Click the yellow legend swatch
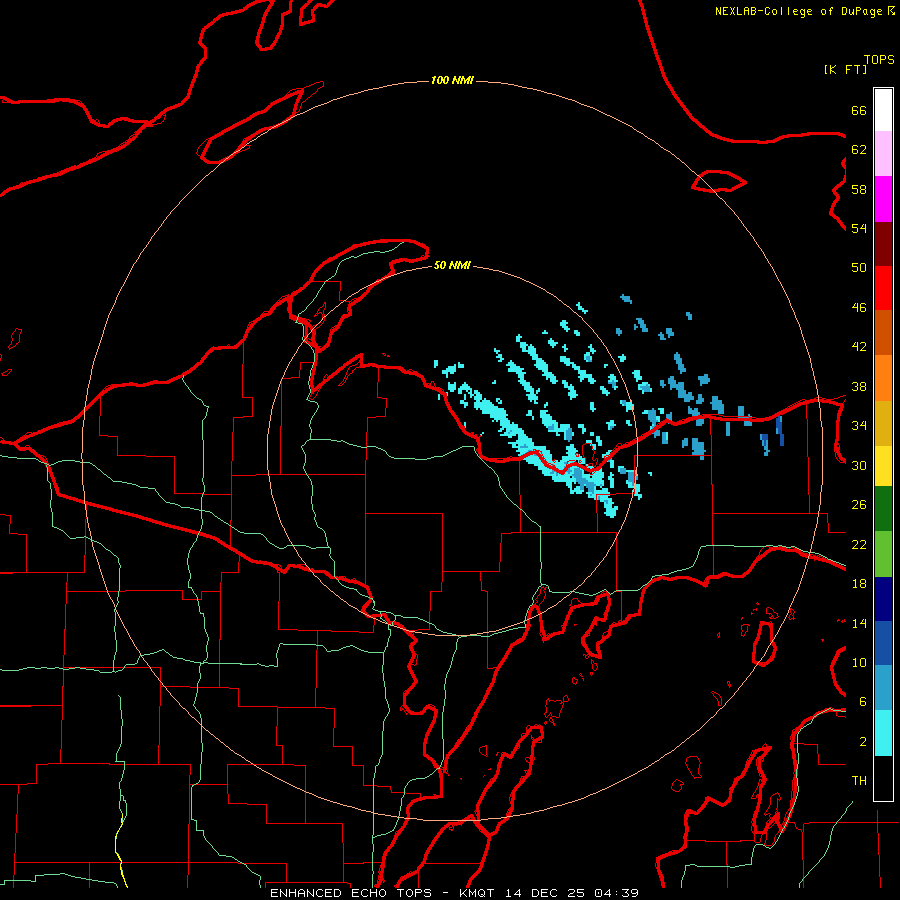900x900 pixels. coord(883,466)
